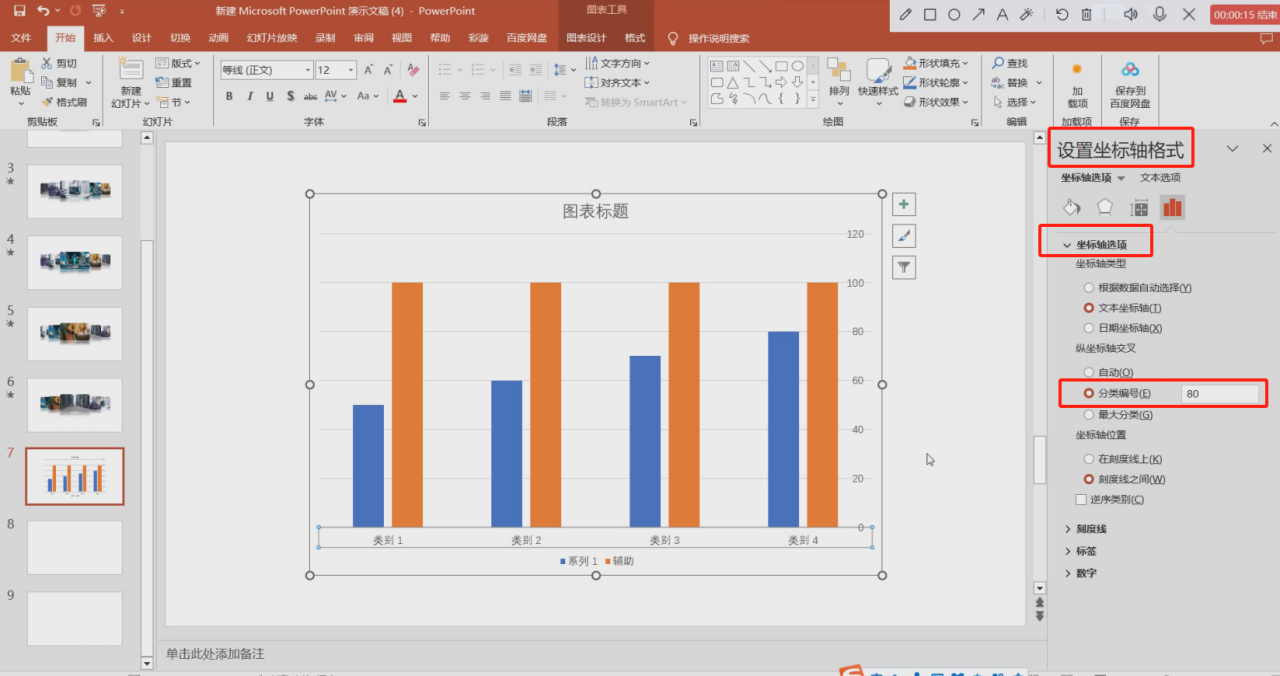Select the Format Painter (格式刷) tool
Viewport: 1280px width, 676px height.
(63, 101)
